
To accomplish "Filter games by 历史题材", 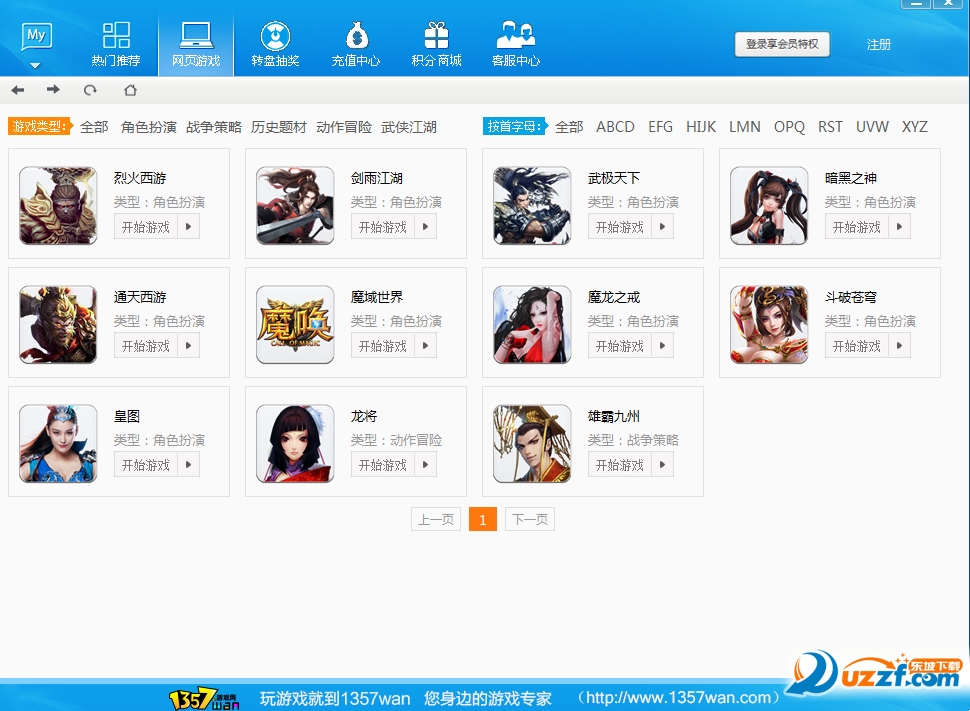I will (278, 127).
